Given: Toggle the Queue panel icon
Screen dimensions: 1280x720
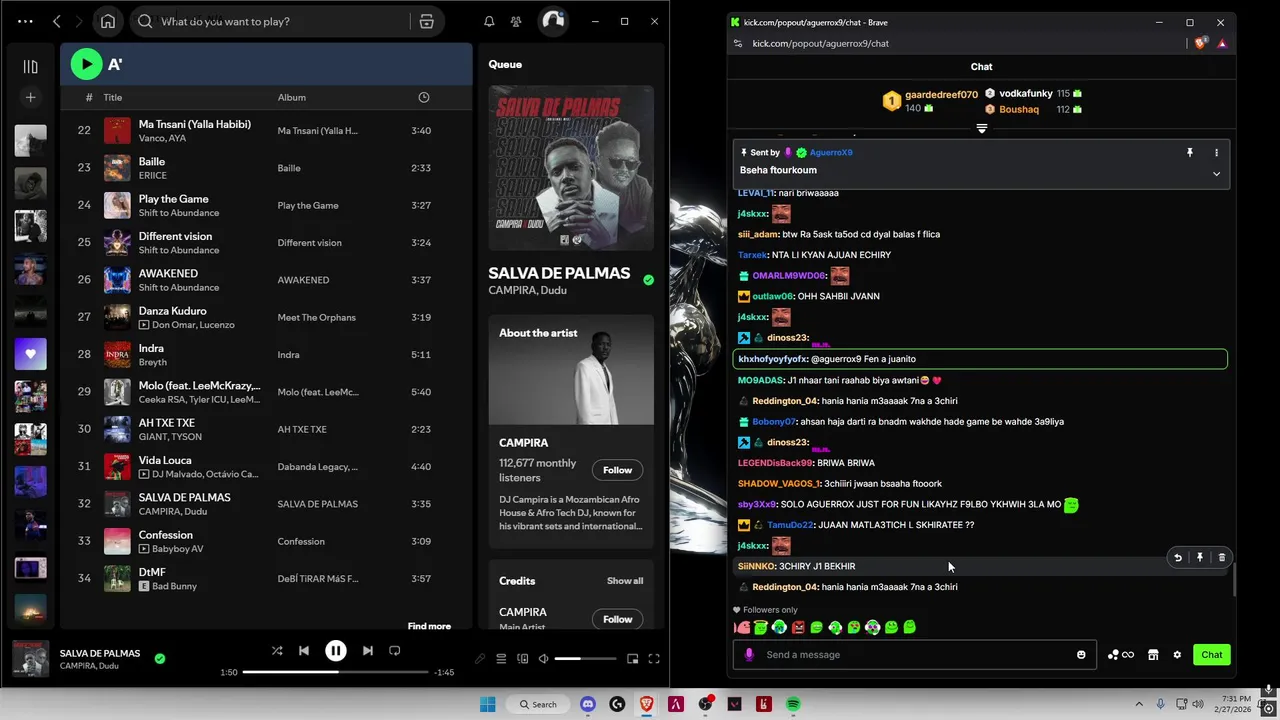Looking at the screenshot, I should click(502, 659).
